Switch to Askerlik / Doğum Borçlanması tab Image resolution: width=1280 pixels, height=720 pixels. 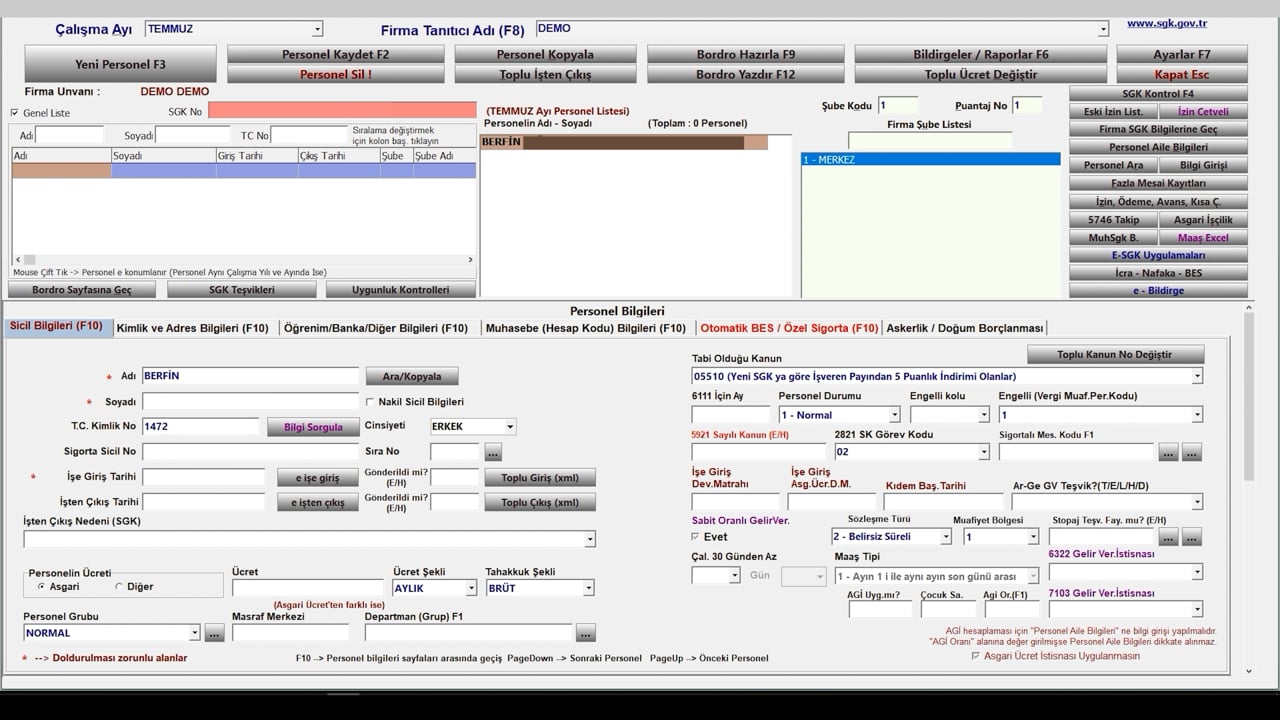[x=967, y=328]
